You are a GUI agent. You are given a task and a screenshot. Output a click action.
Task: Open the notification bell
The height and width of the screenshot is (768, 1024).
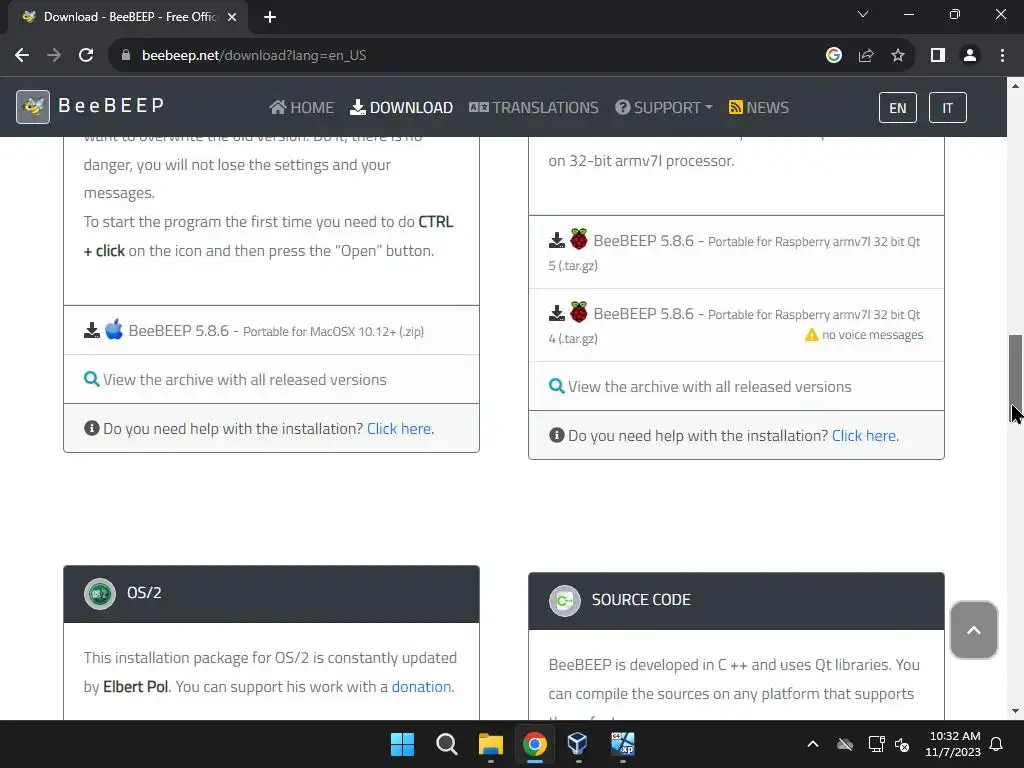point(997,744)
